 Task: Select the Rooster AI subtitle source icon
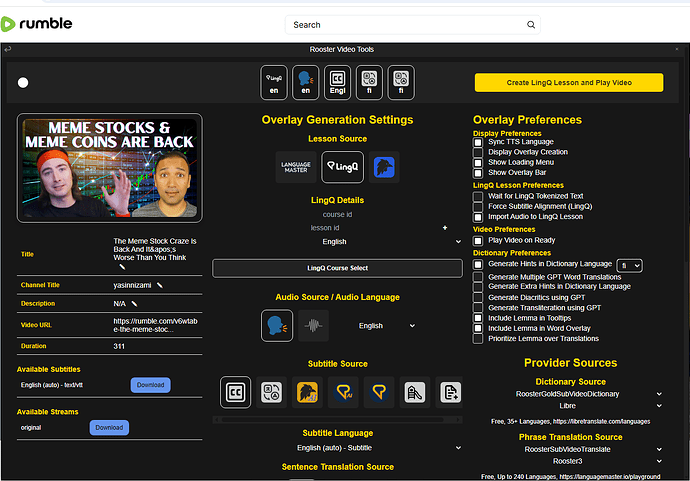307,392
